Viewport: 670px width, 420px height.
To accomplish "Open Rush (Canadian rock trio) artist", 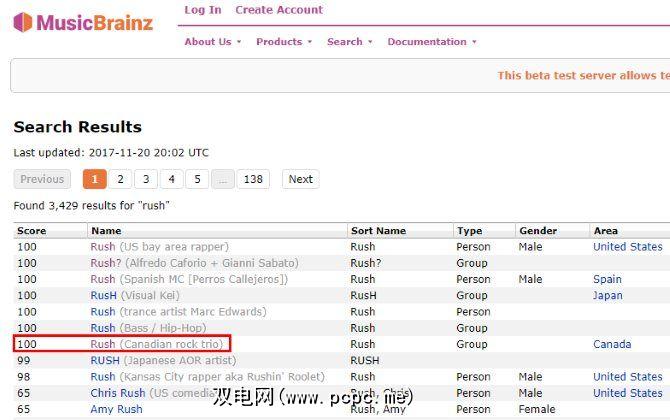I will point(103,344).
